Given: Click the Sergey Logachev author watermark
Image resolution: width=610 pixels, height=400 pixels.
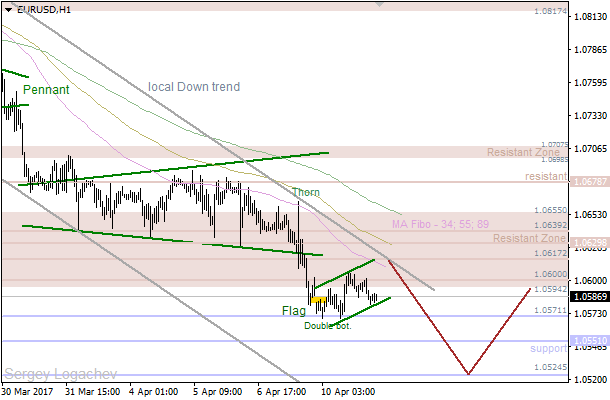Looking at the screenshot, I should click(51, 371).
